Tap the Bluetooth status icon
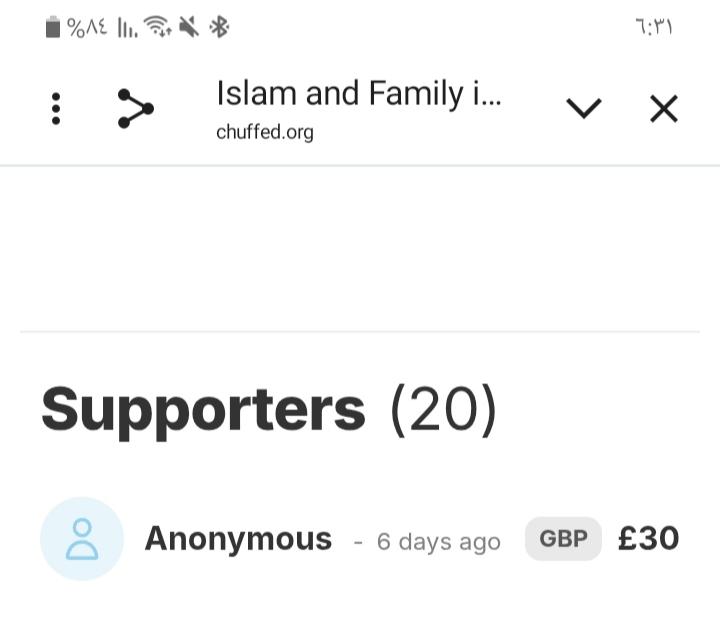Image resolution: width=720 pixels, height=617 pixels. [x=219, y=27]
